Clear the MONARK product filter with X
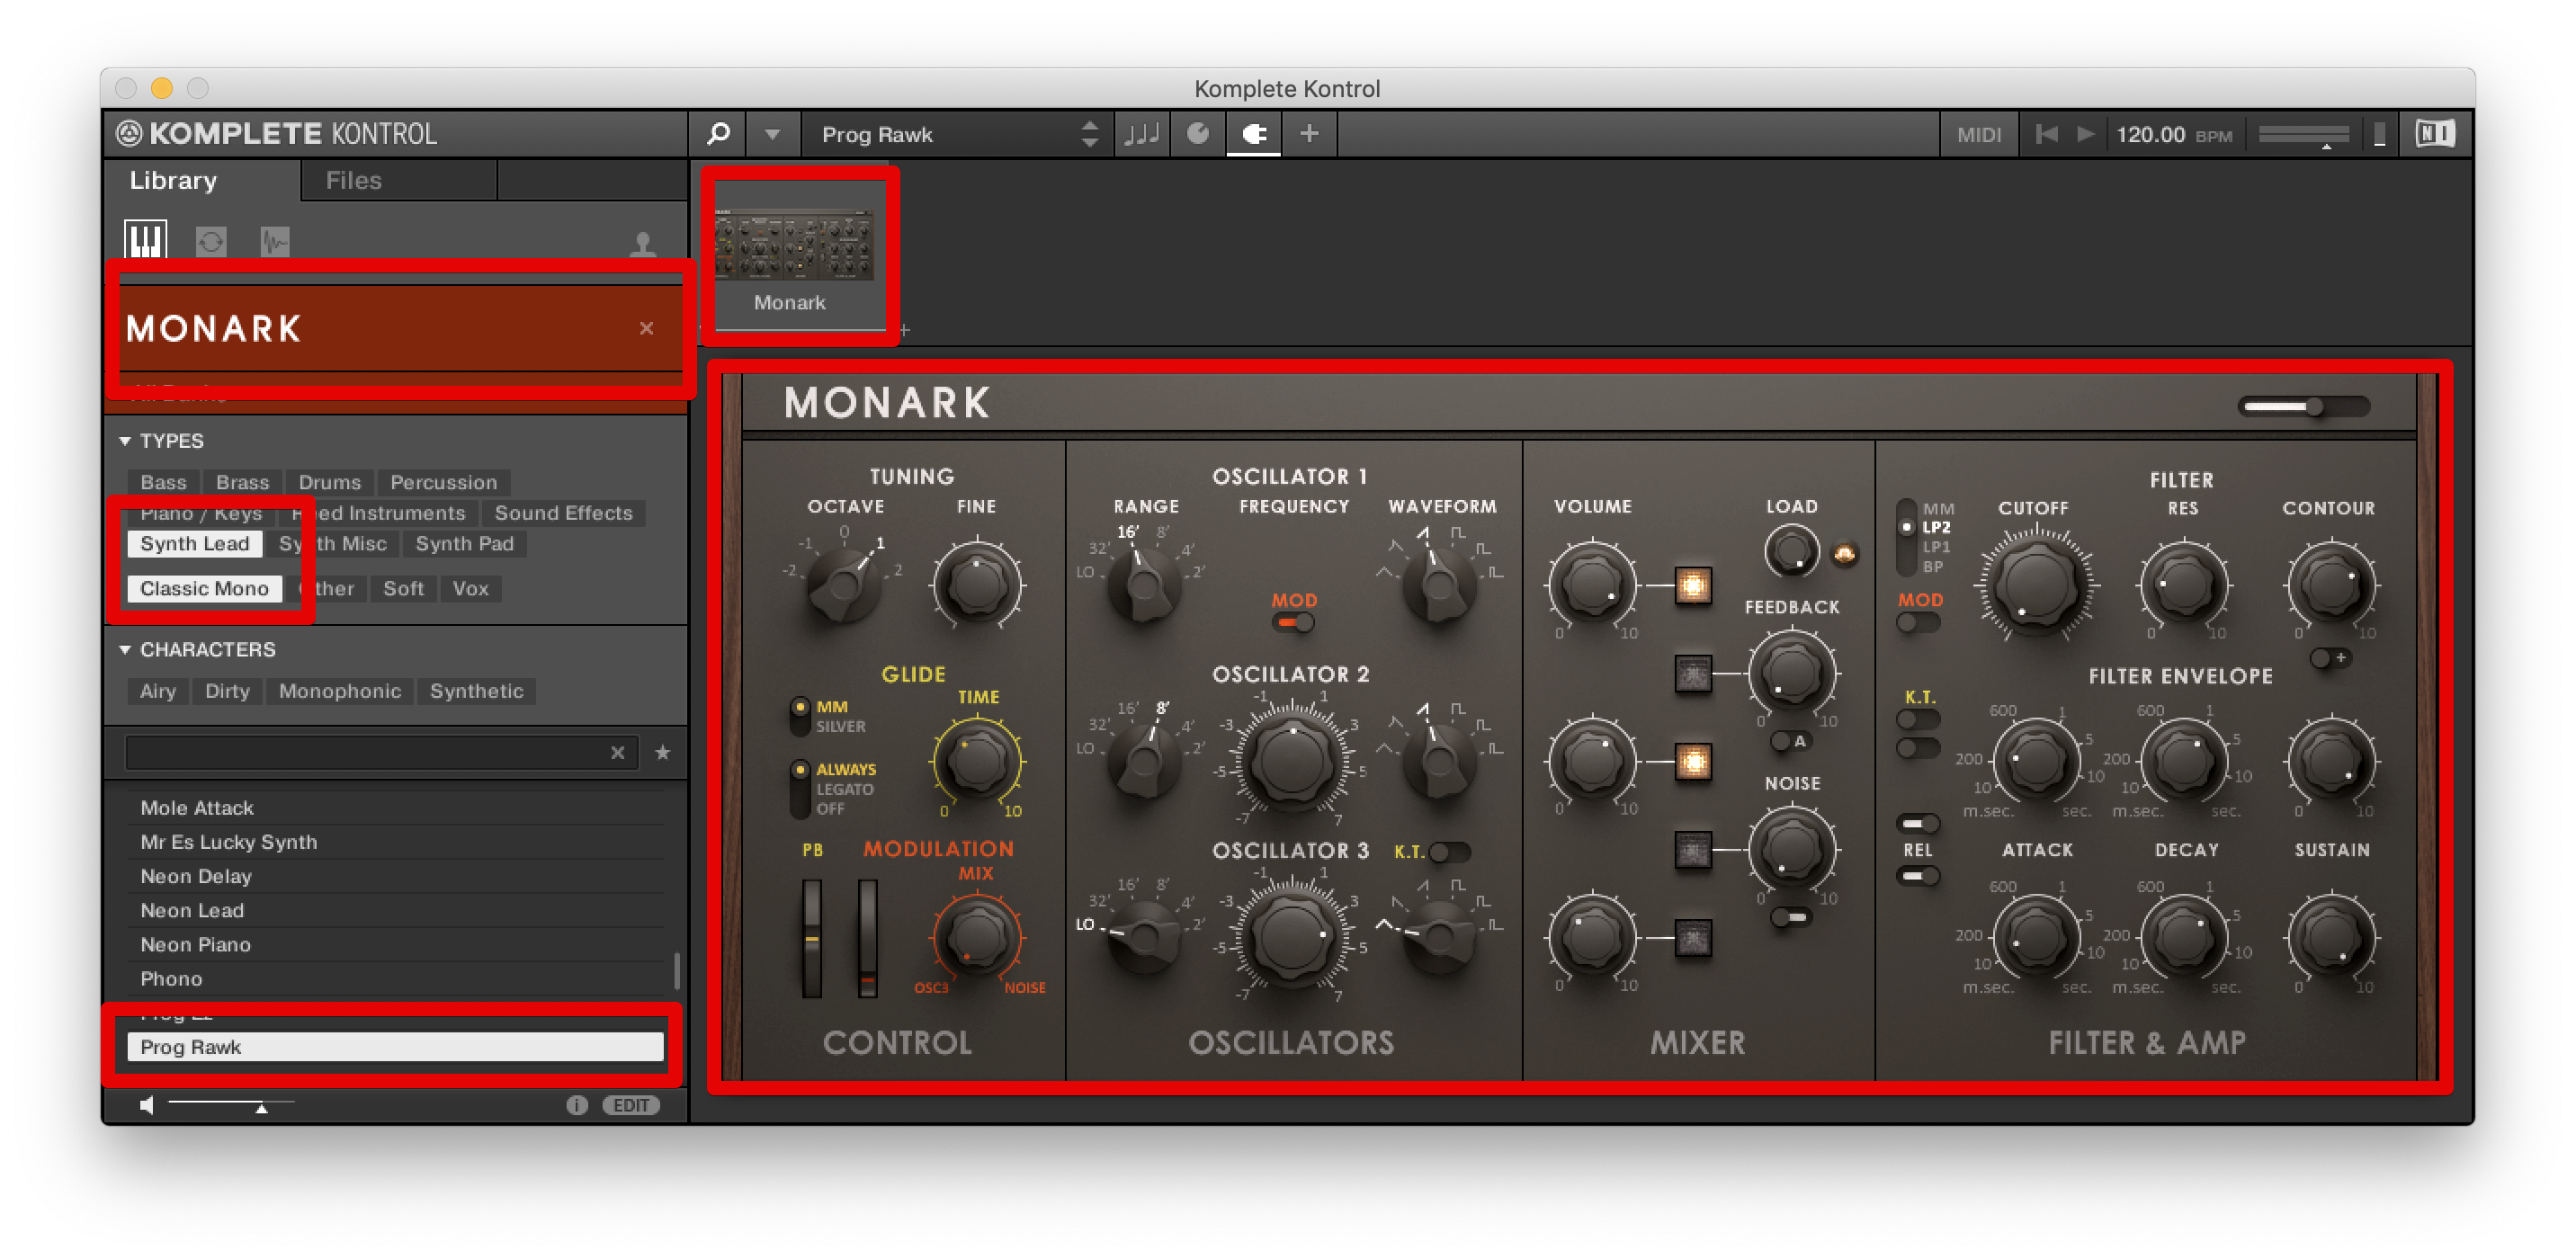Image resolution: width=2576 pixels, height=1259 pixels. pos(646,328)
